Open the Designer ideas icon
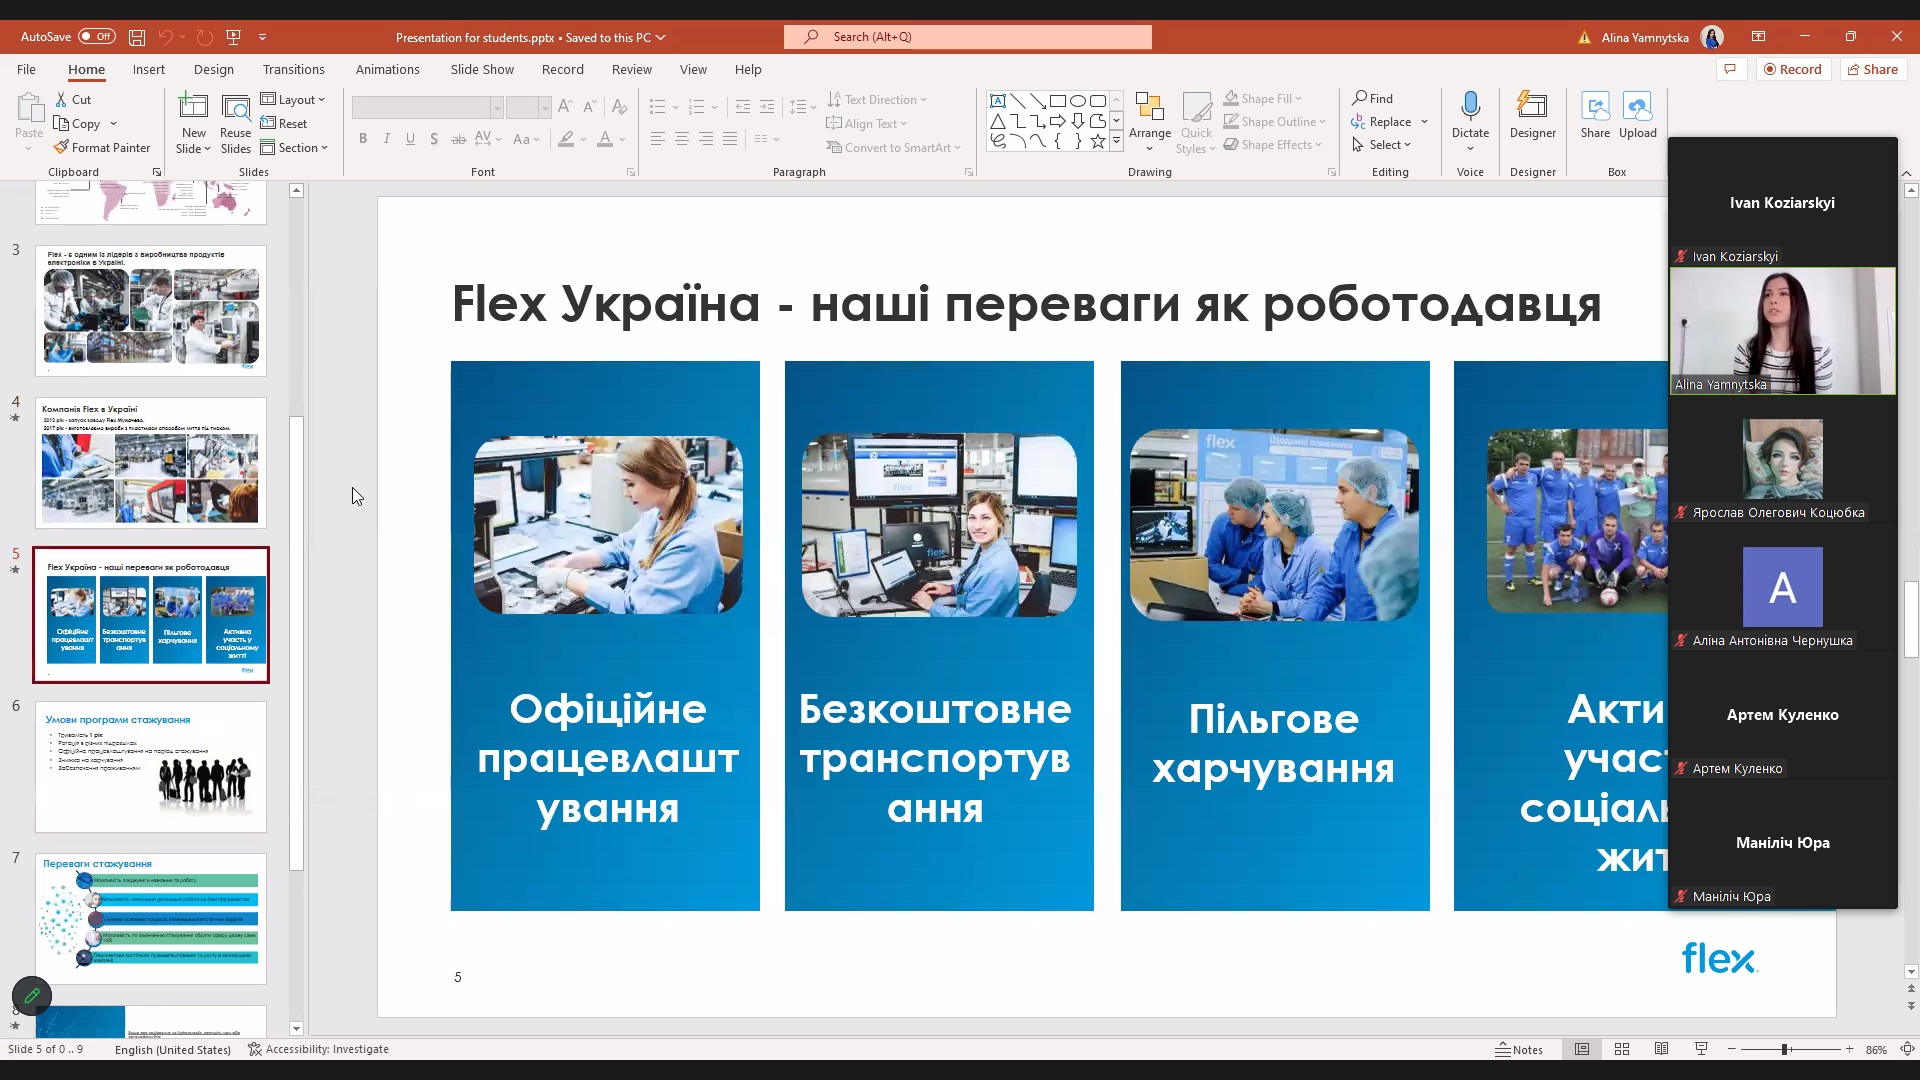The width and height of the screenshot is (1920, 1080). (x=1532, y=105)
